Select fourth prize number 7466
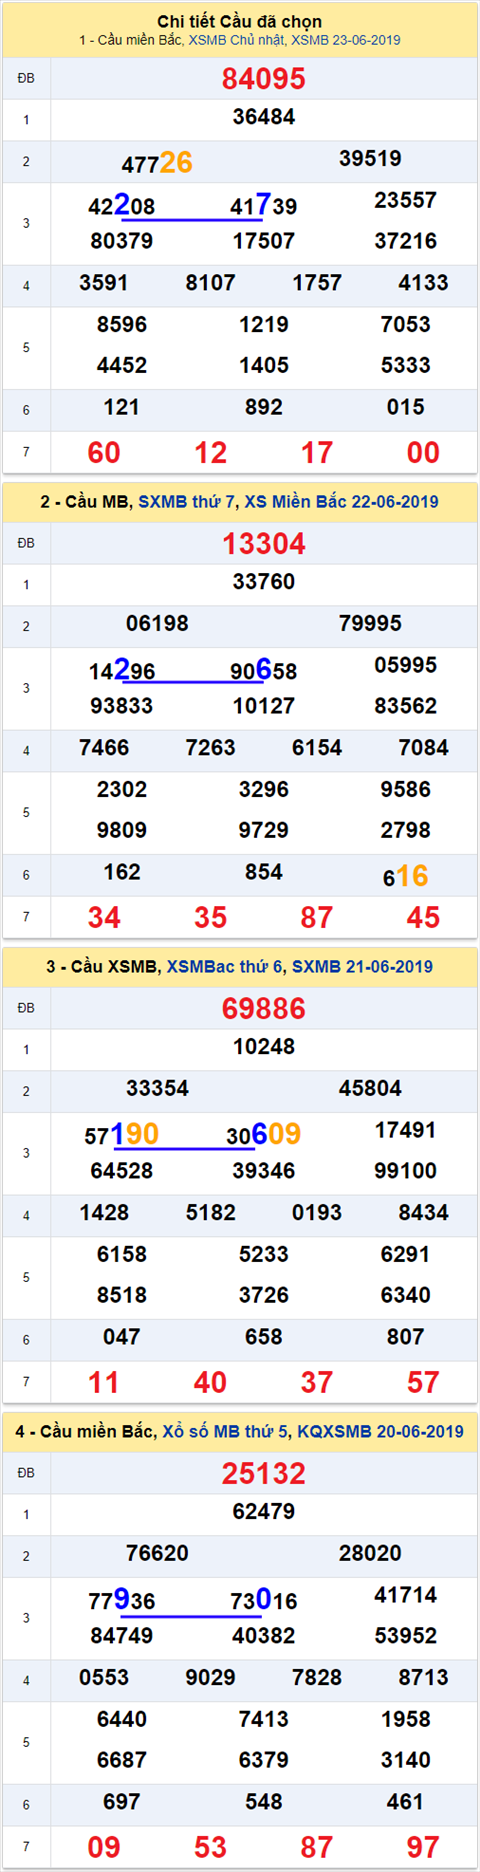Viewport: 480px width, 1872px height. click(104, 748)
